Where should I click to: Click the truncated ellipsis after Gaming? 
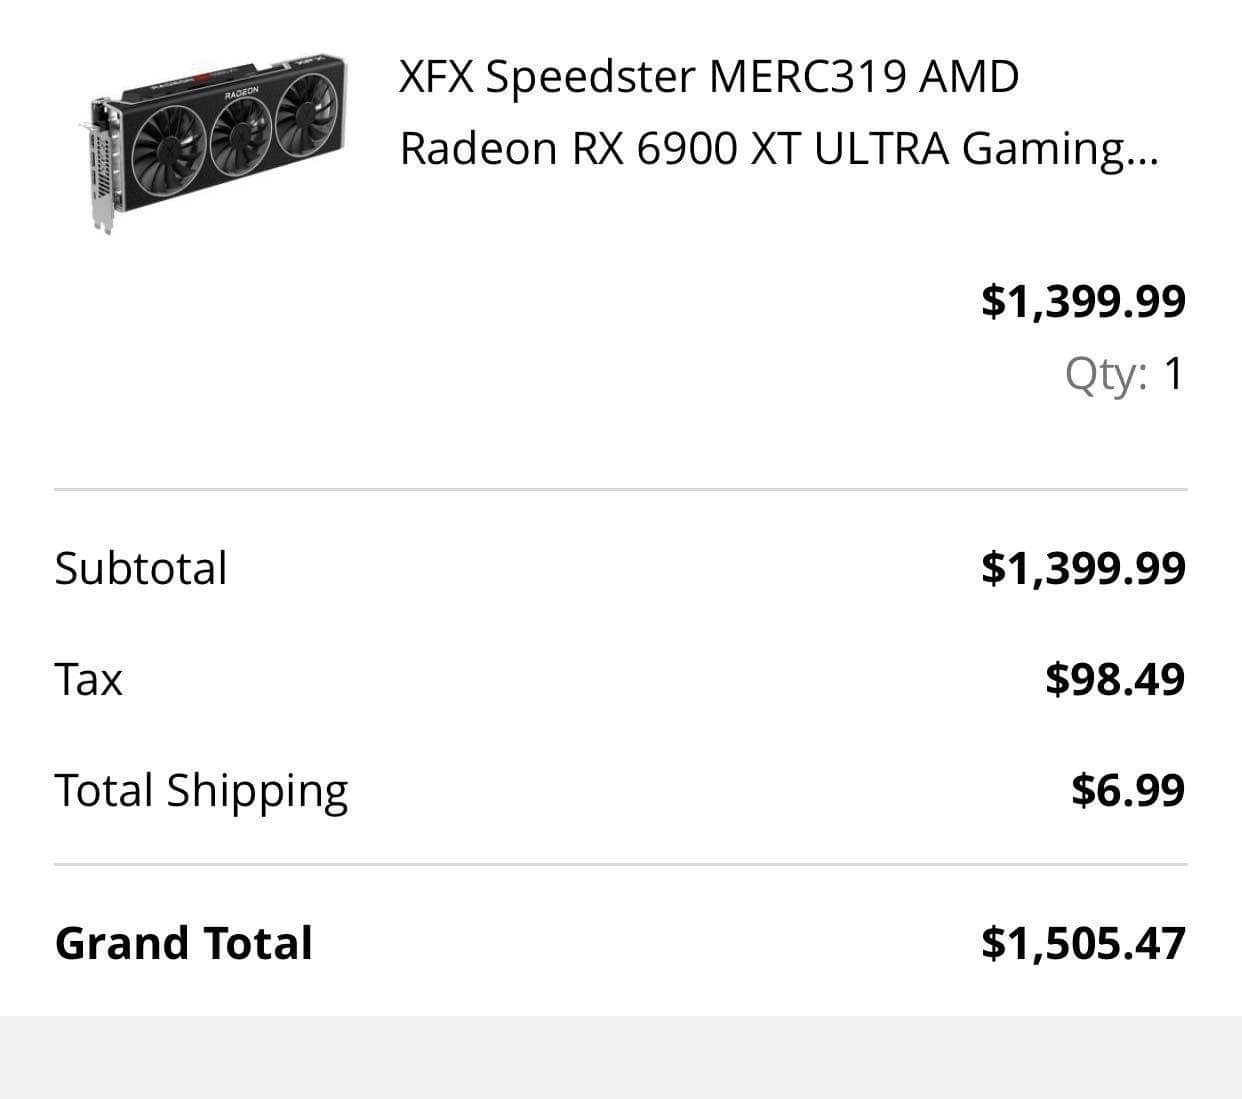point(1143,160)
